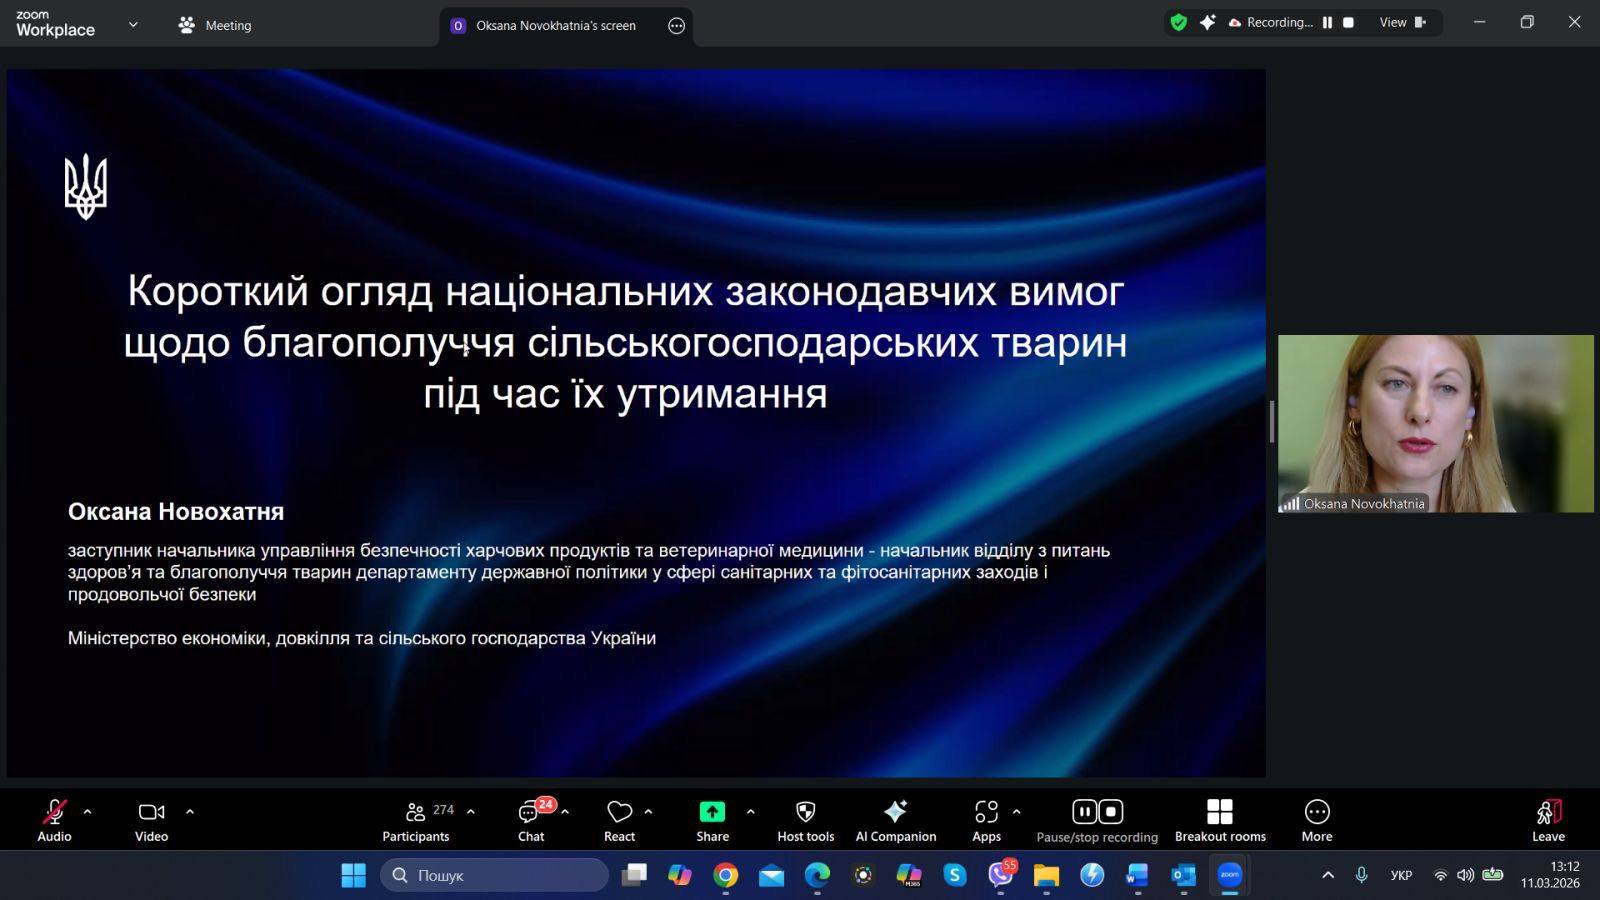
Task: Pause the recording in top bar
Action: (1327, 22)
